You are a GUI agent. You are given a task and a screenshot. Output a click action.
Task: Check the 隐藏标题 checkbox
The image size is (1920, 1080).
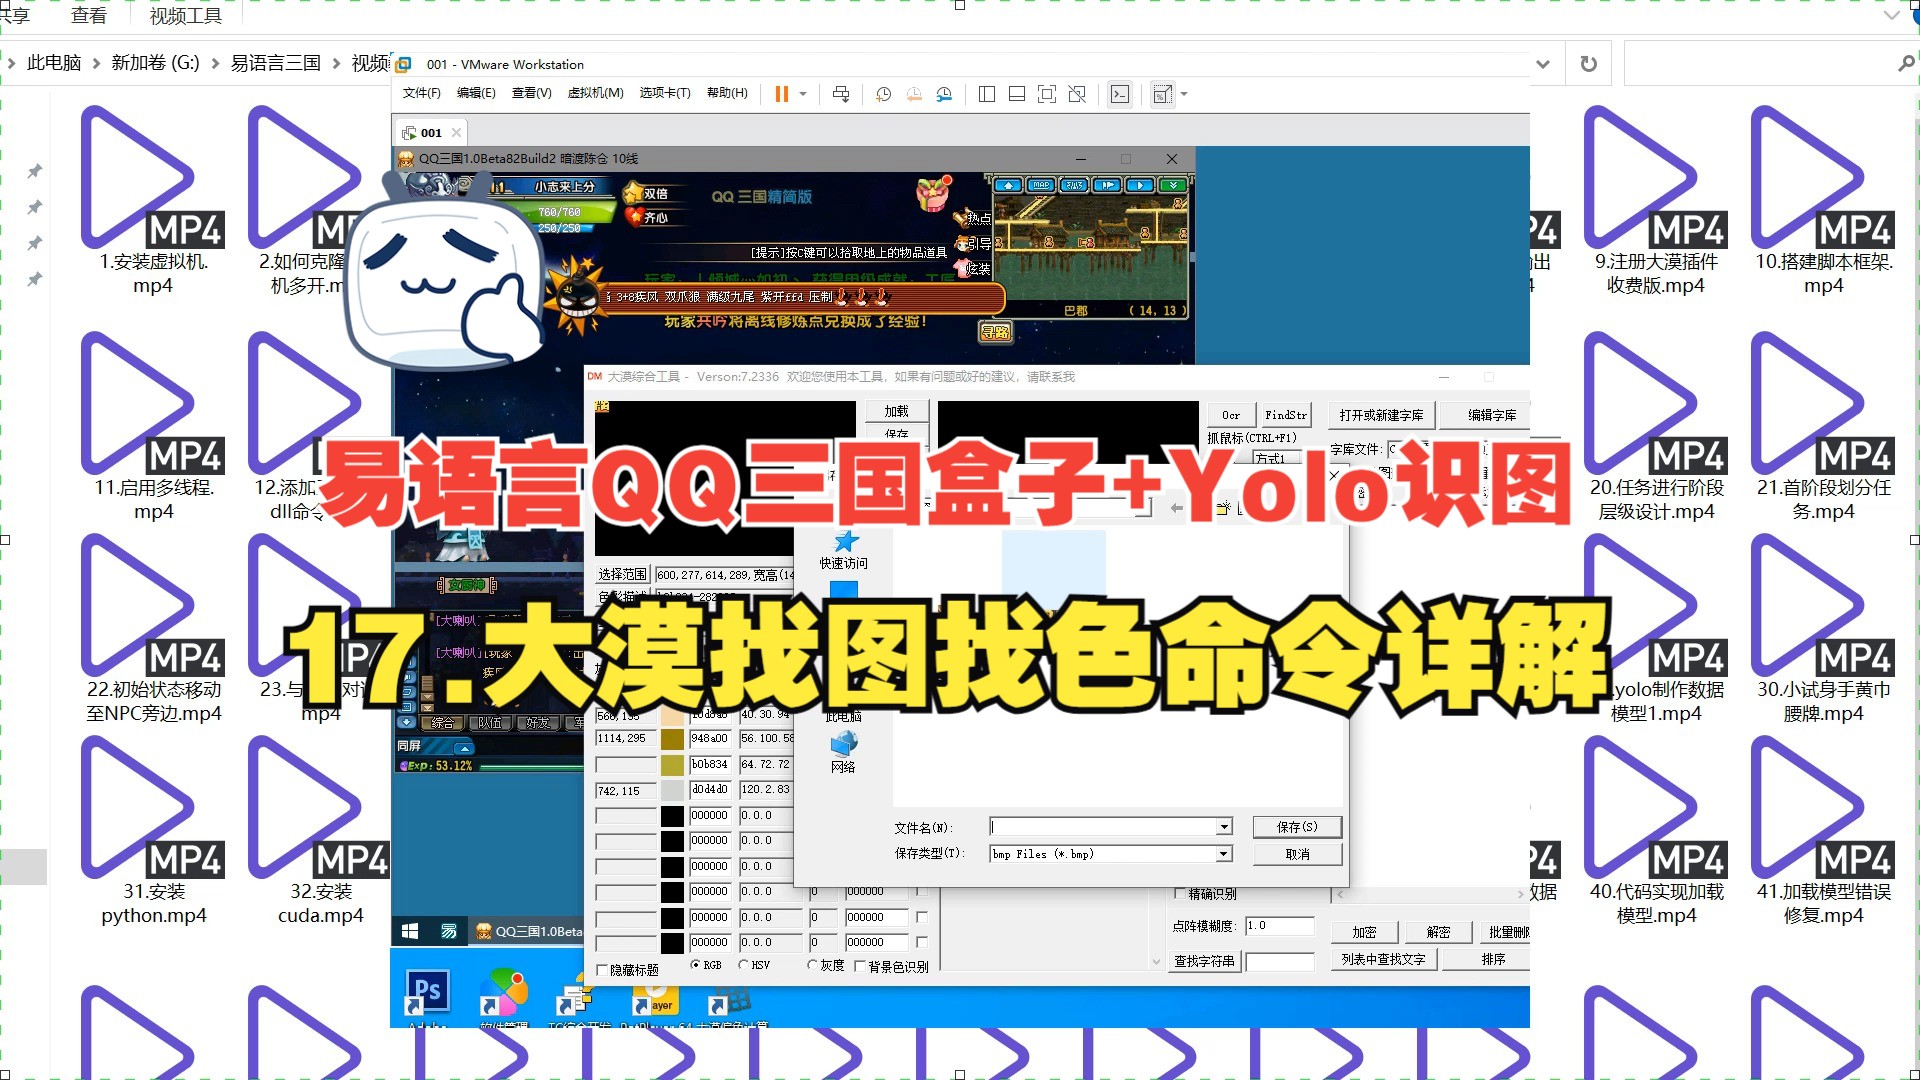tap(602, 970)
